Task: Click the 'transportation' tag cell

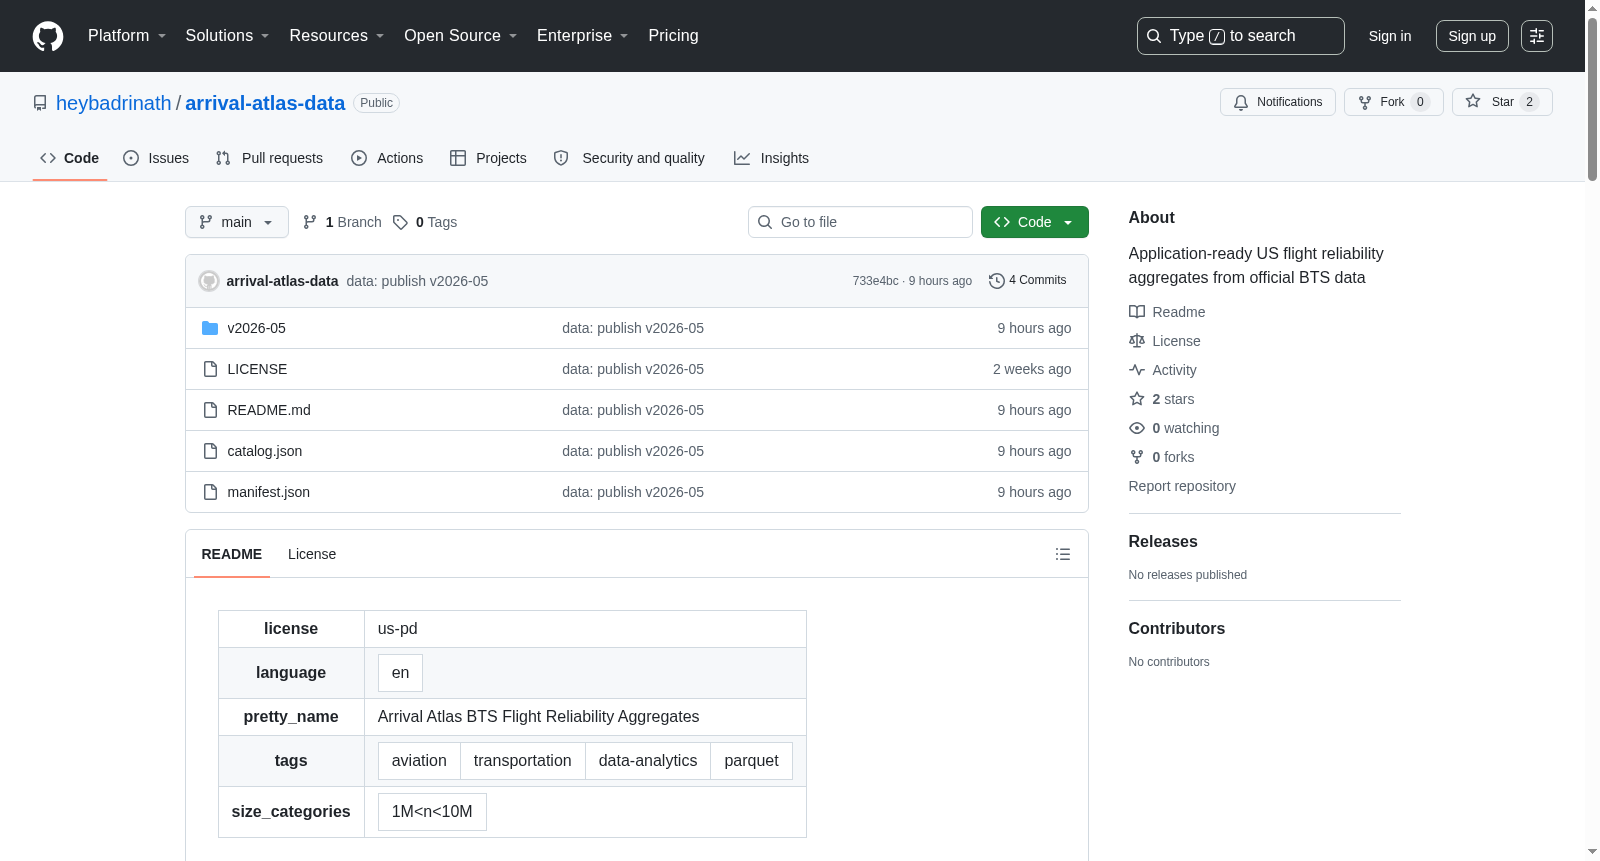Action: click(x=523, y=761)
